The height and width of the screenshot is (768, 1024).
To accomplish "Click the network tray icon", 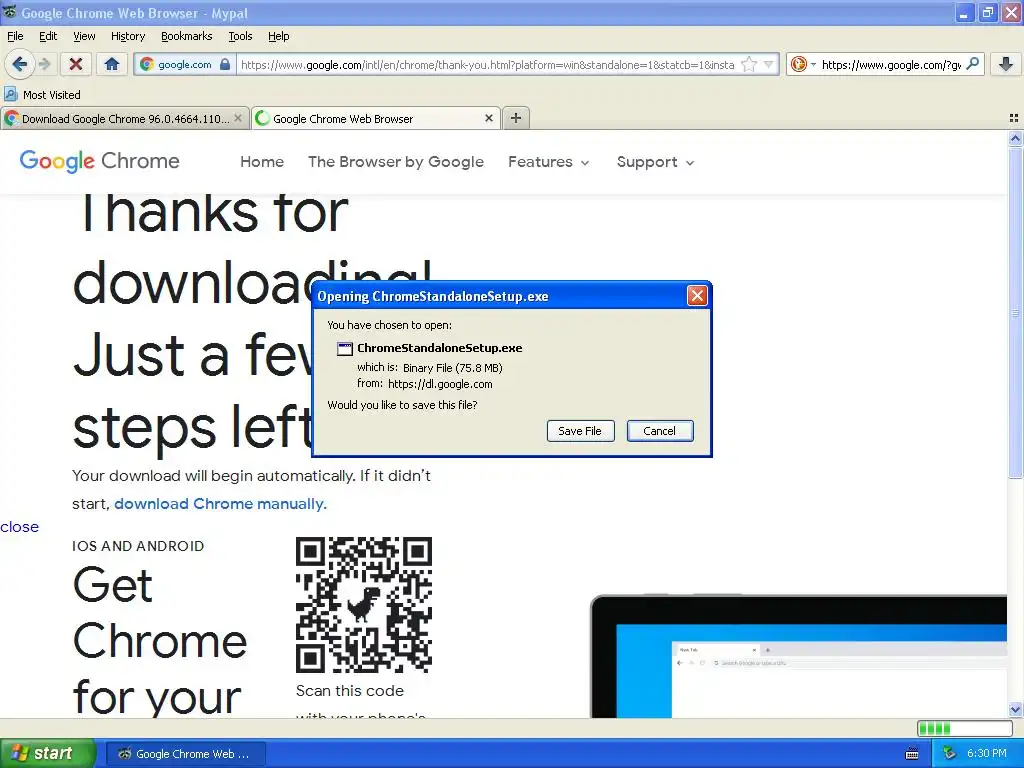I will coord(950,754).
